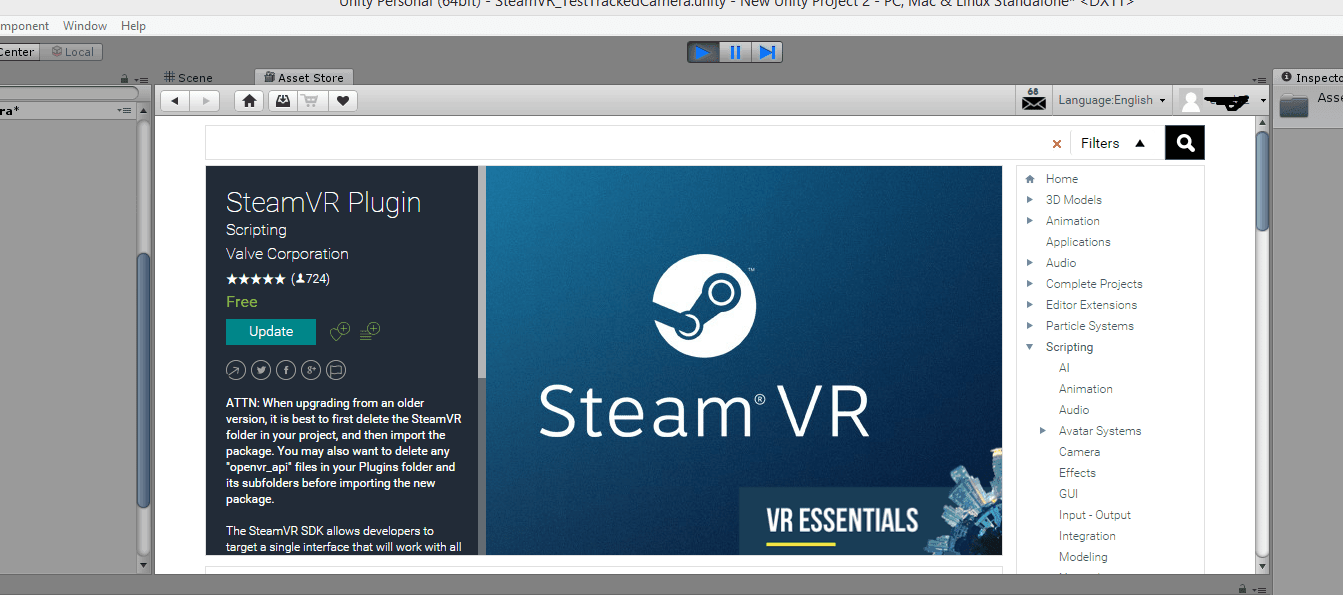Open Home in the category sidebar

[1061, 179]
